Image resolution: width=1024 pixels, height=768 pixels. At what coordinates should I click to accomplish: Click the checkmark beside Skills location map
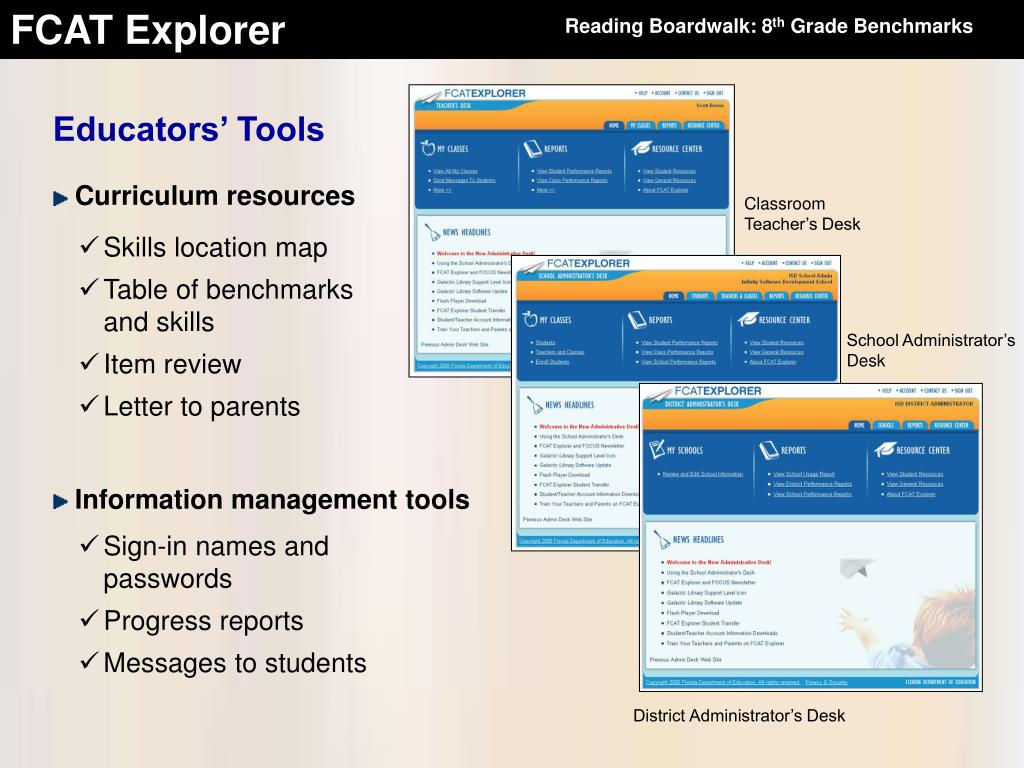[x=89, y=245]
